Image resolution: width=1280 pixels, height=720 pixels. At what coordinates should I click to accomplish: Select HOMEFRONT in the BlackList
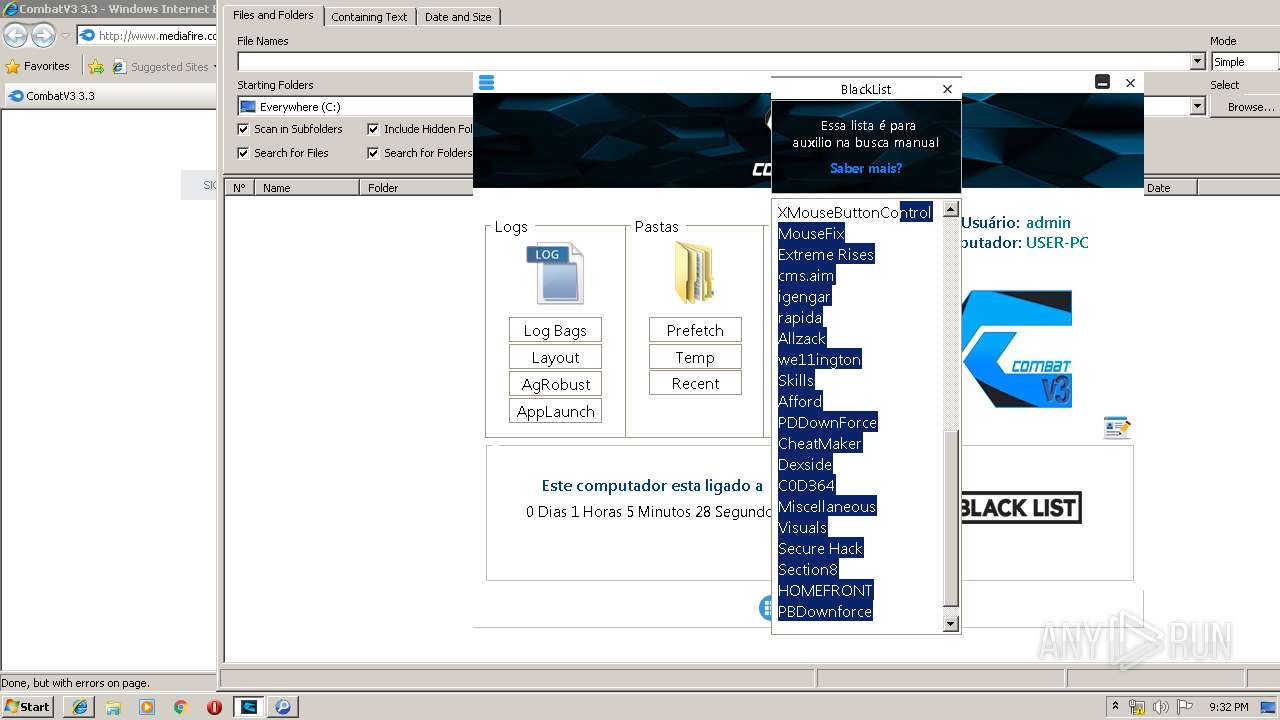click(x=826, y=590)
